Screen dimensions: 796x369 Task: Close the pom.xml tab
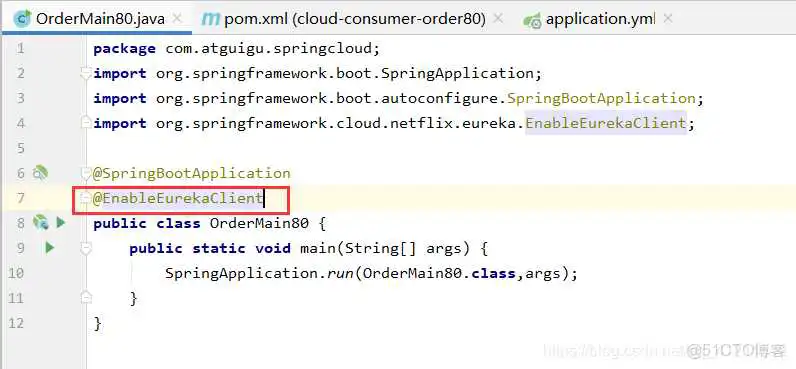pos(498,19)
